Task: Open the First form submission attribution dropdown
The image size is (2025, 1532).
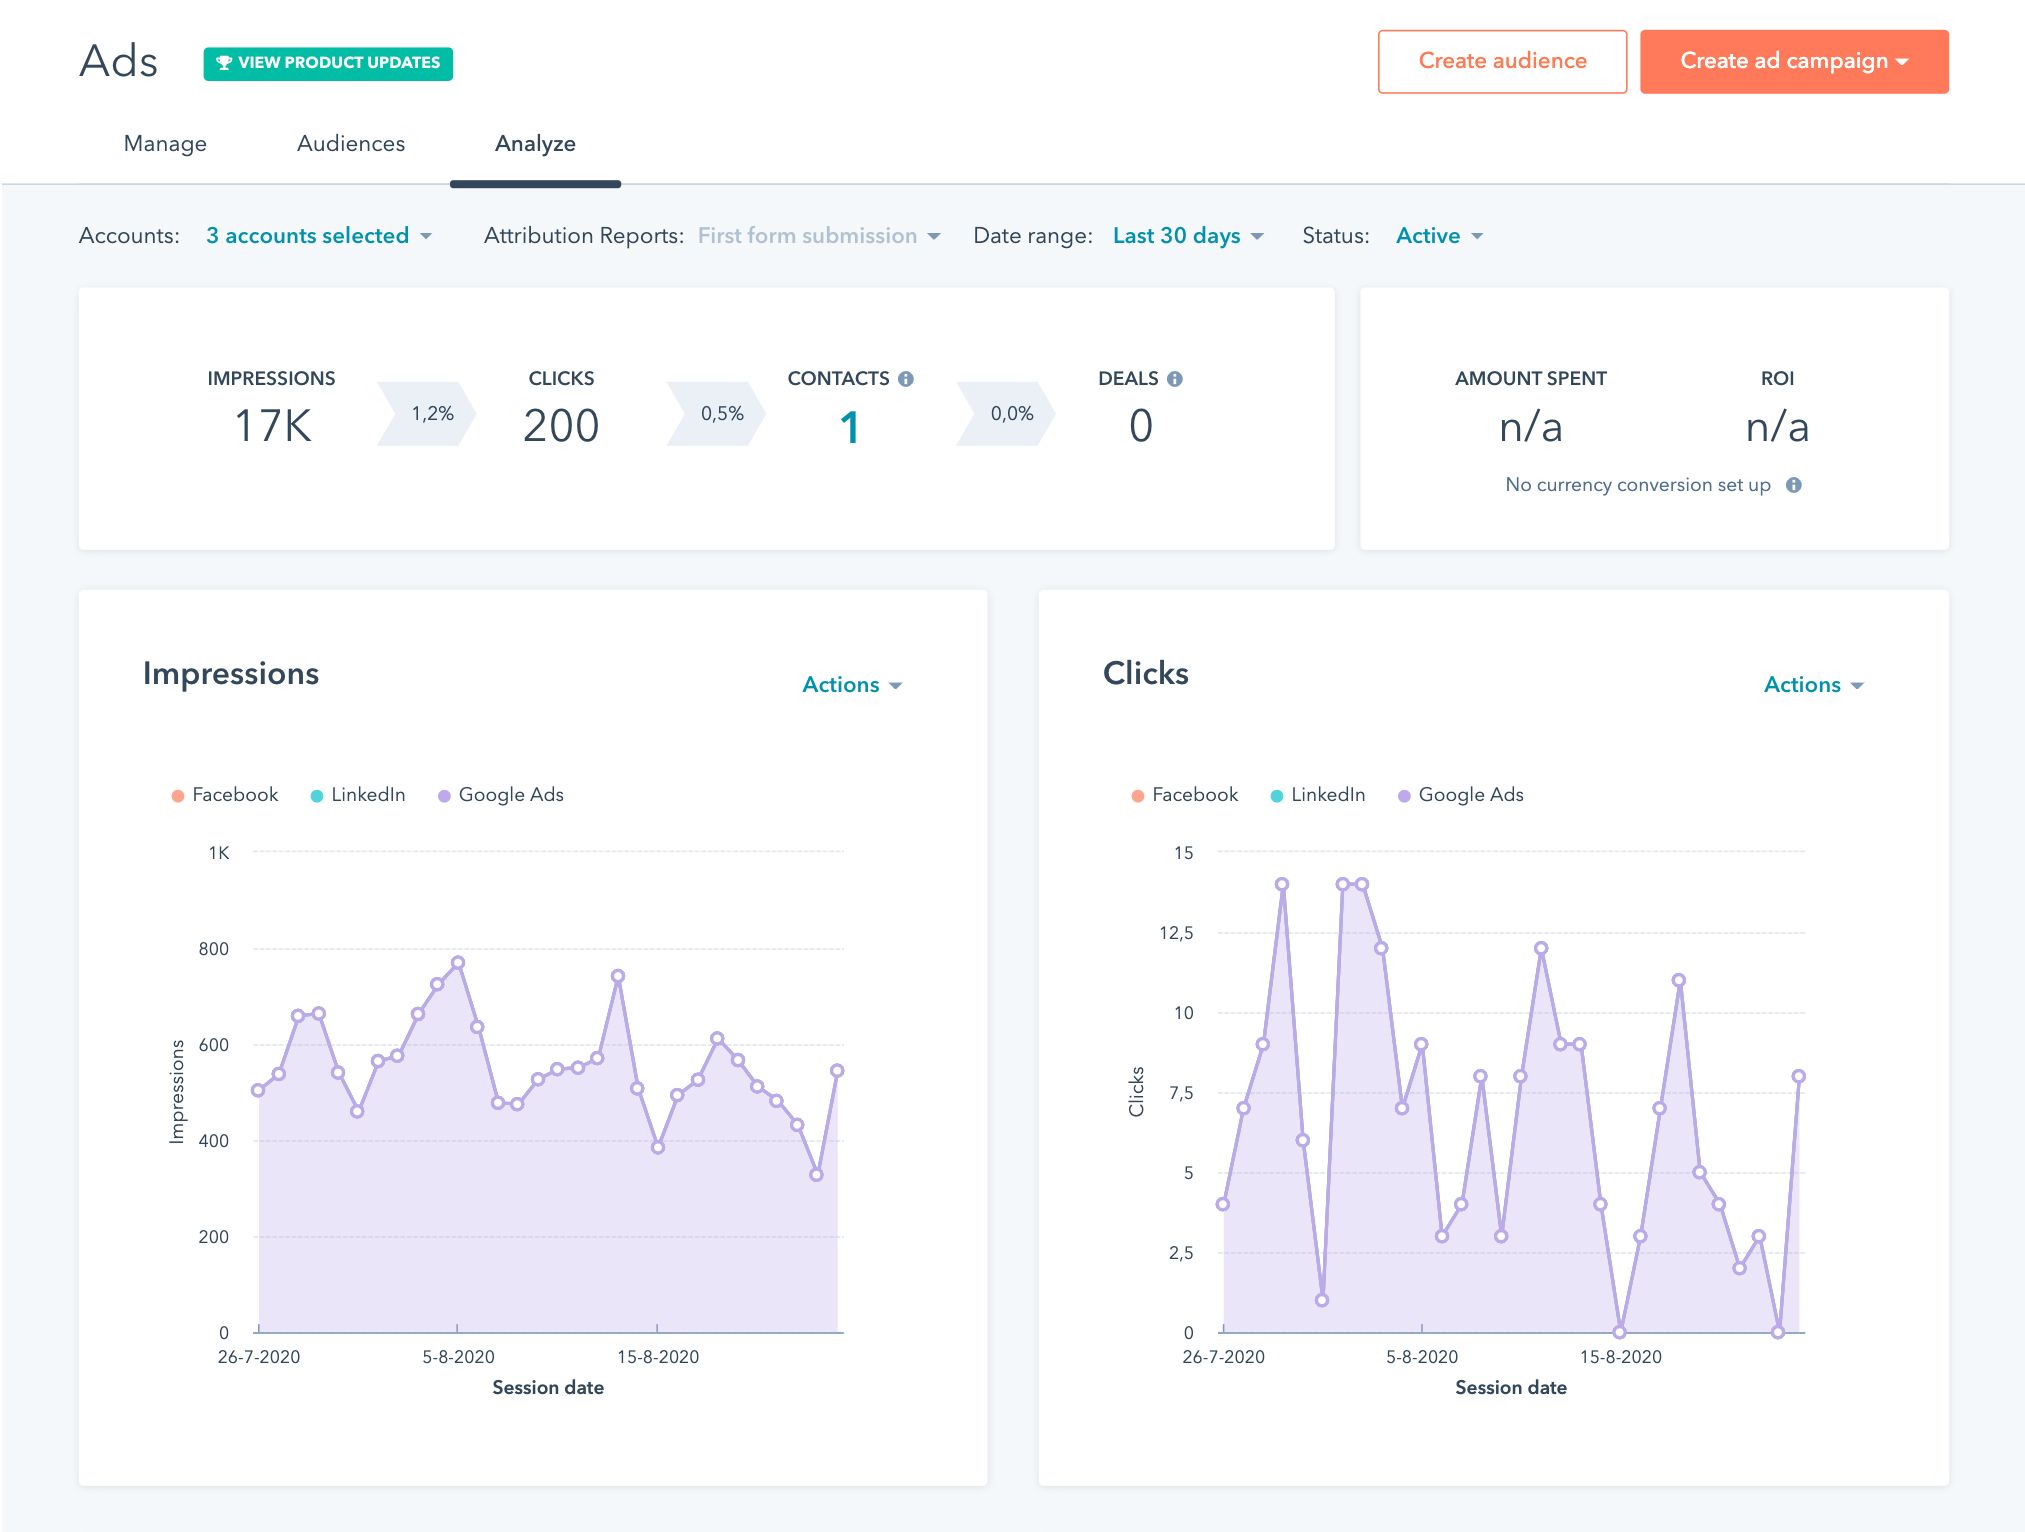Action: click(x=819, y=236)
